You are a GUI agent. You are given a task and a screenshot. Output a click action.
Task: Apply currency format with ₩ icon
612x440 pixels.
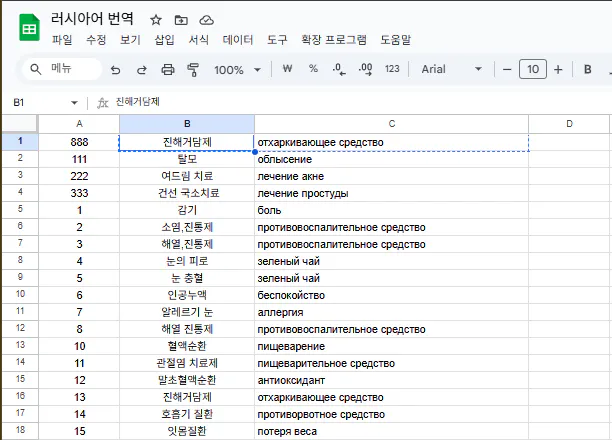[287, 69]
